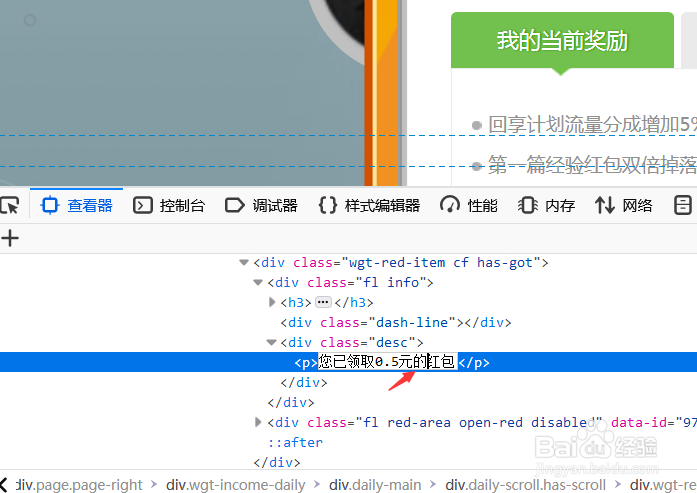Open the 网络 network tab
Screen dimensions: 697x493
click(623, 205)
